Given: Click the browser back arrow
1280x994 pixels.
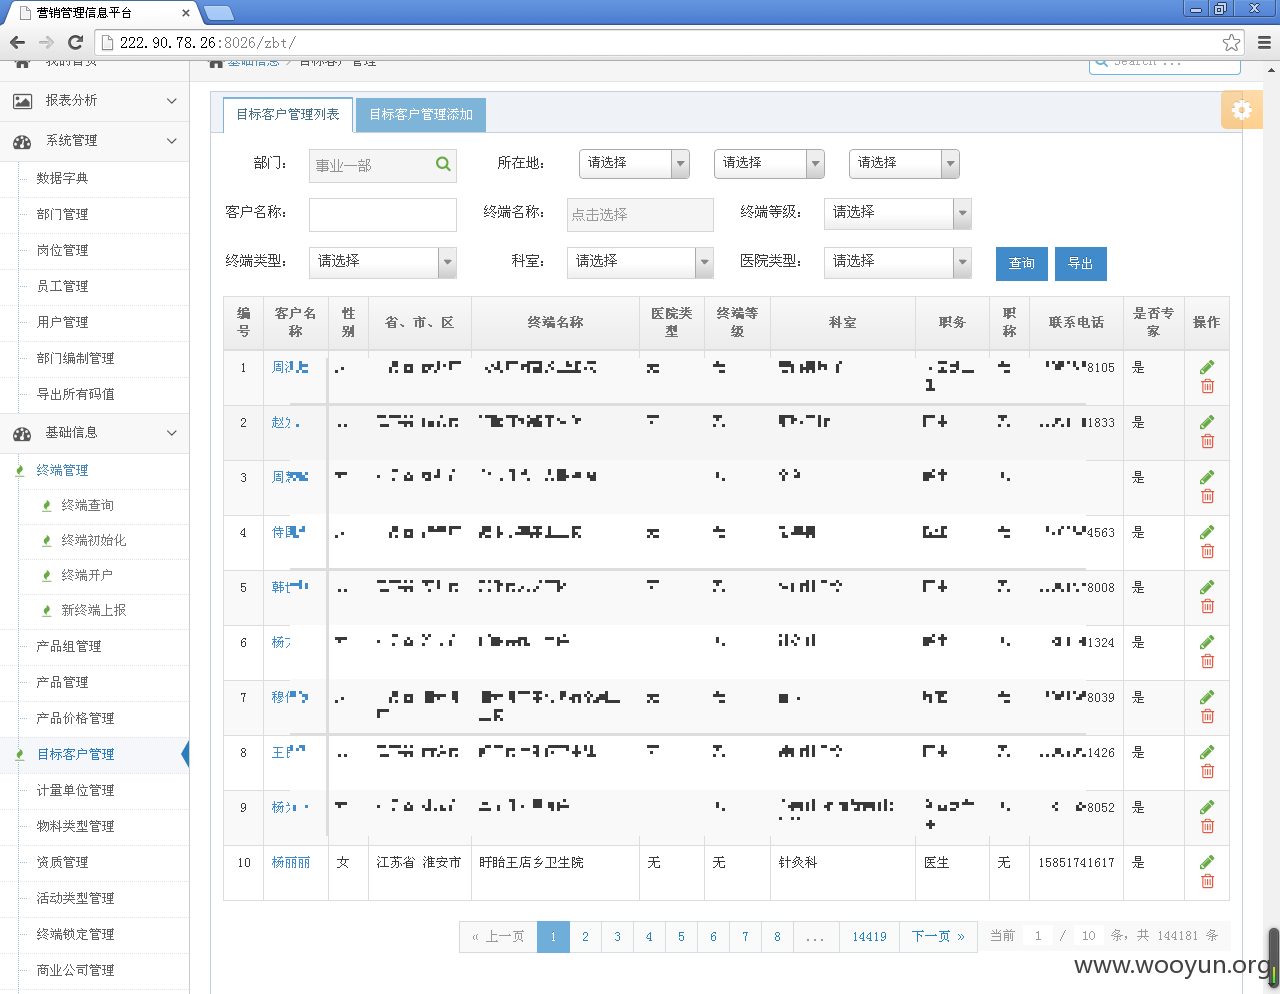Looking at the screenshot, I should click(x=17, y=42).
